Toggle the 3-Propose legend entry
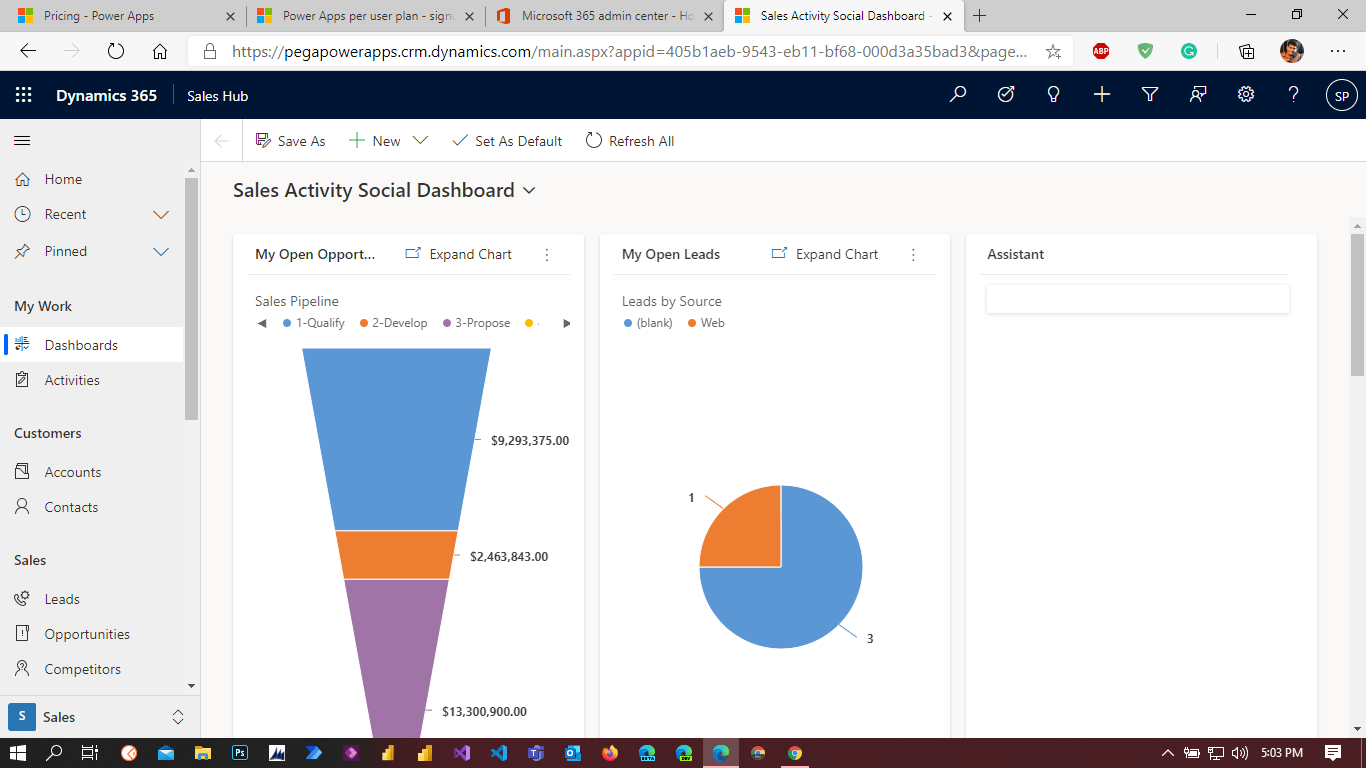The height and width of the screenshot is (768, 1366). 476,323
